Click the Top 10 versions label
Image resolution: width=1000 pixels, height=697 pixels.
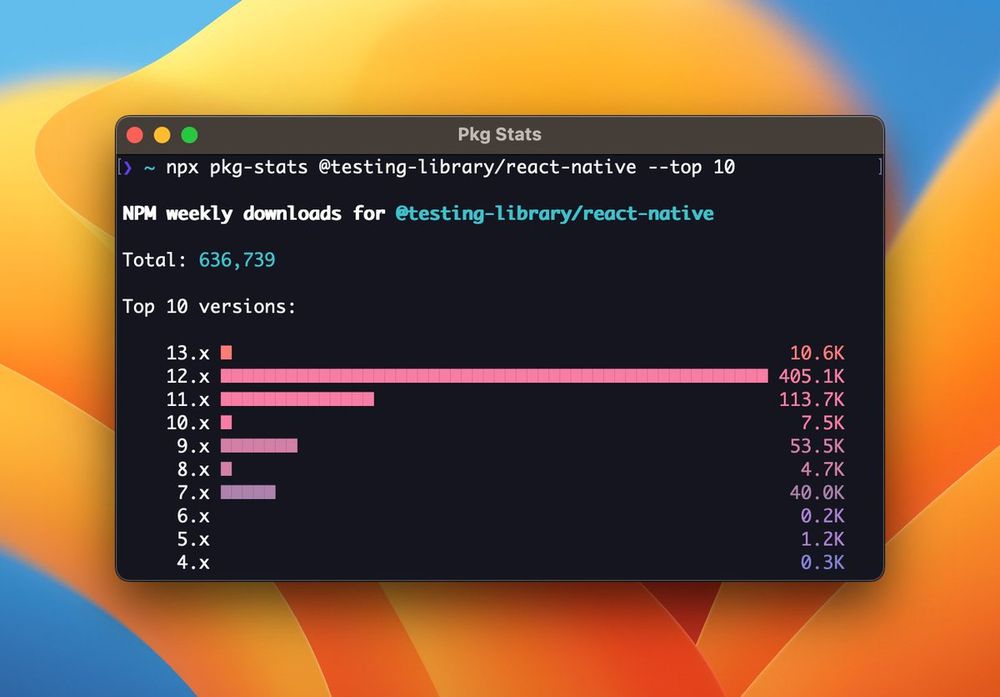coord(209,307)
